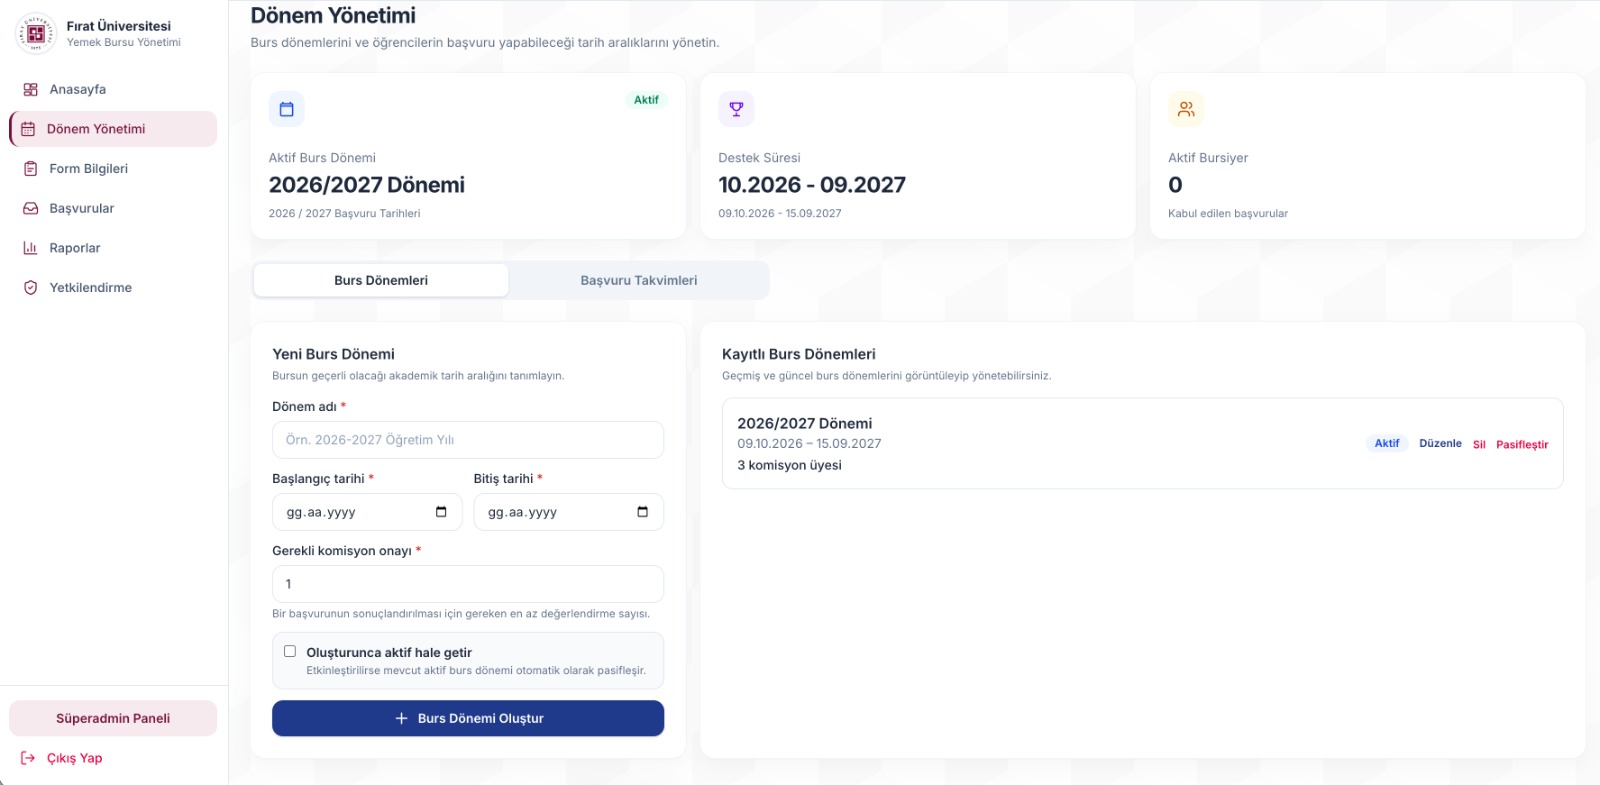The width and height of the screenshot is (1600, 785).
Task: Click the blue Aktif badge in 2026/2027 Dönemi row
Action: [x=1387, y=443]
